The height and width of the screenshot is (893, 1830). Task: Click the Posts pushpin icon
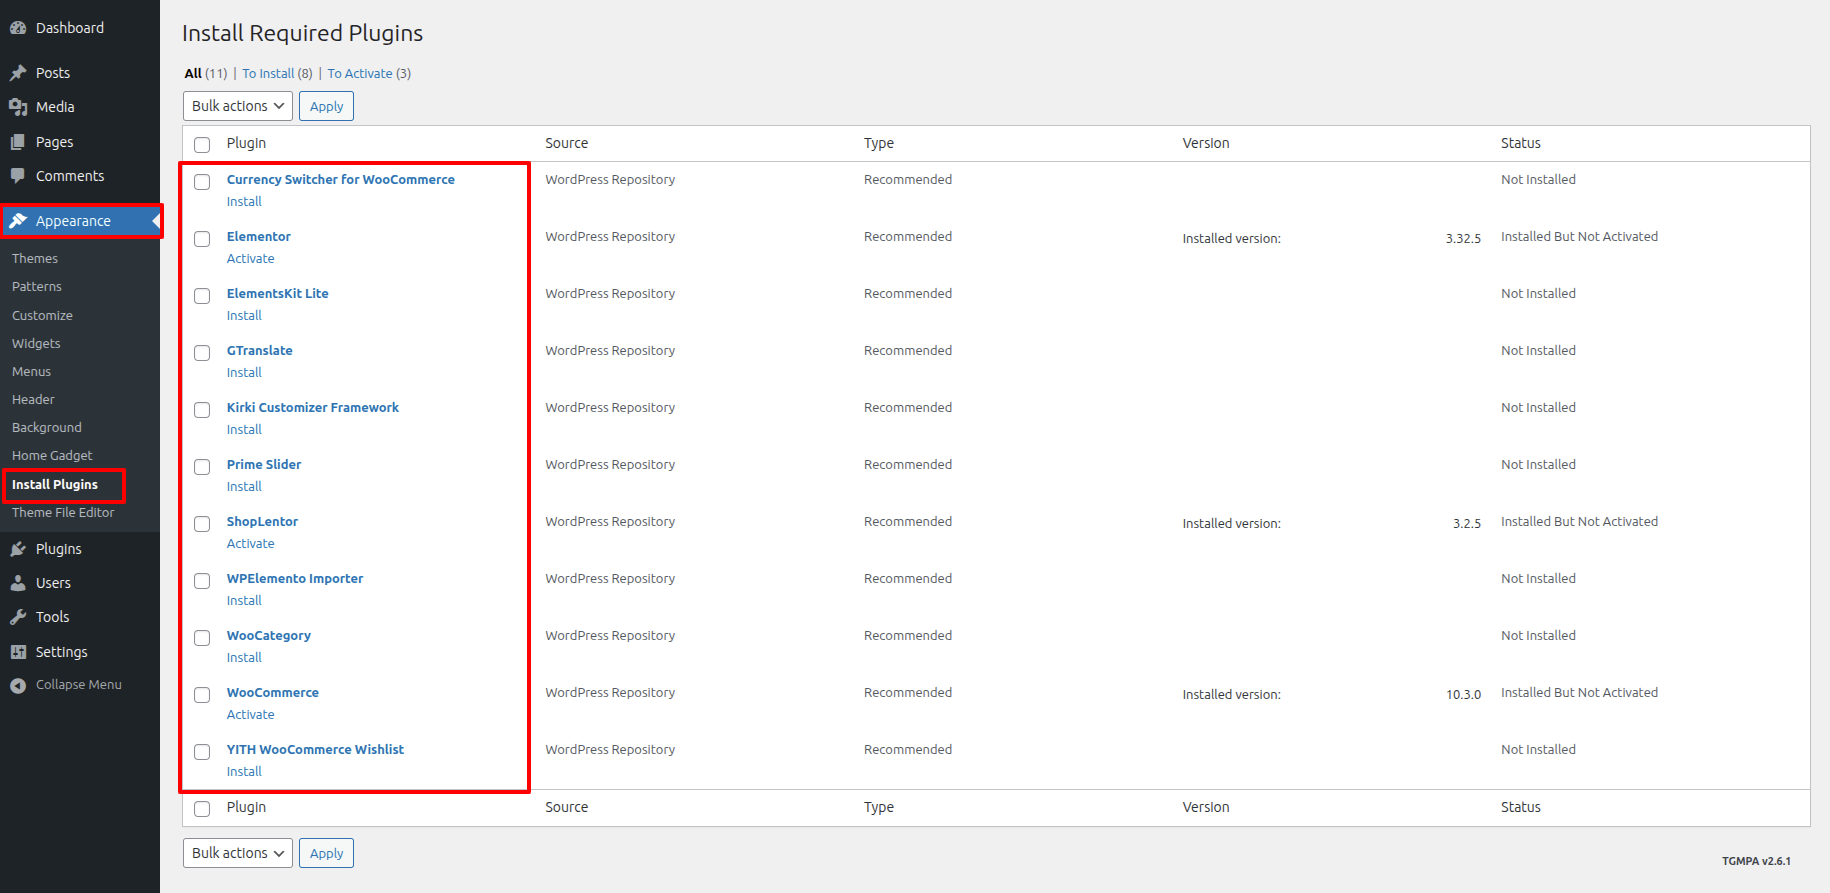[18, 73]
